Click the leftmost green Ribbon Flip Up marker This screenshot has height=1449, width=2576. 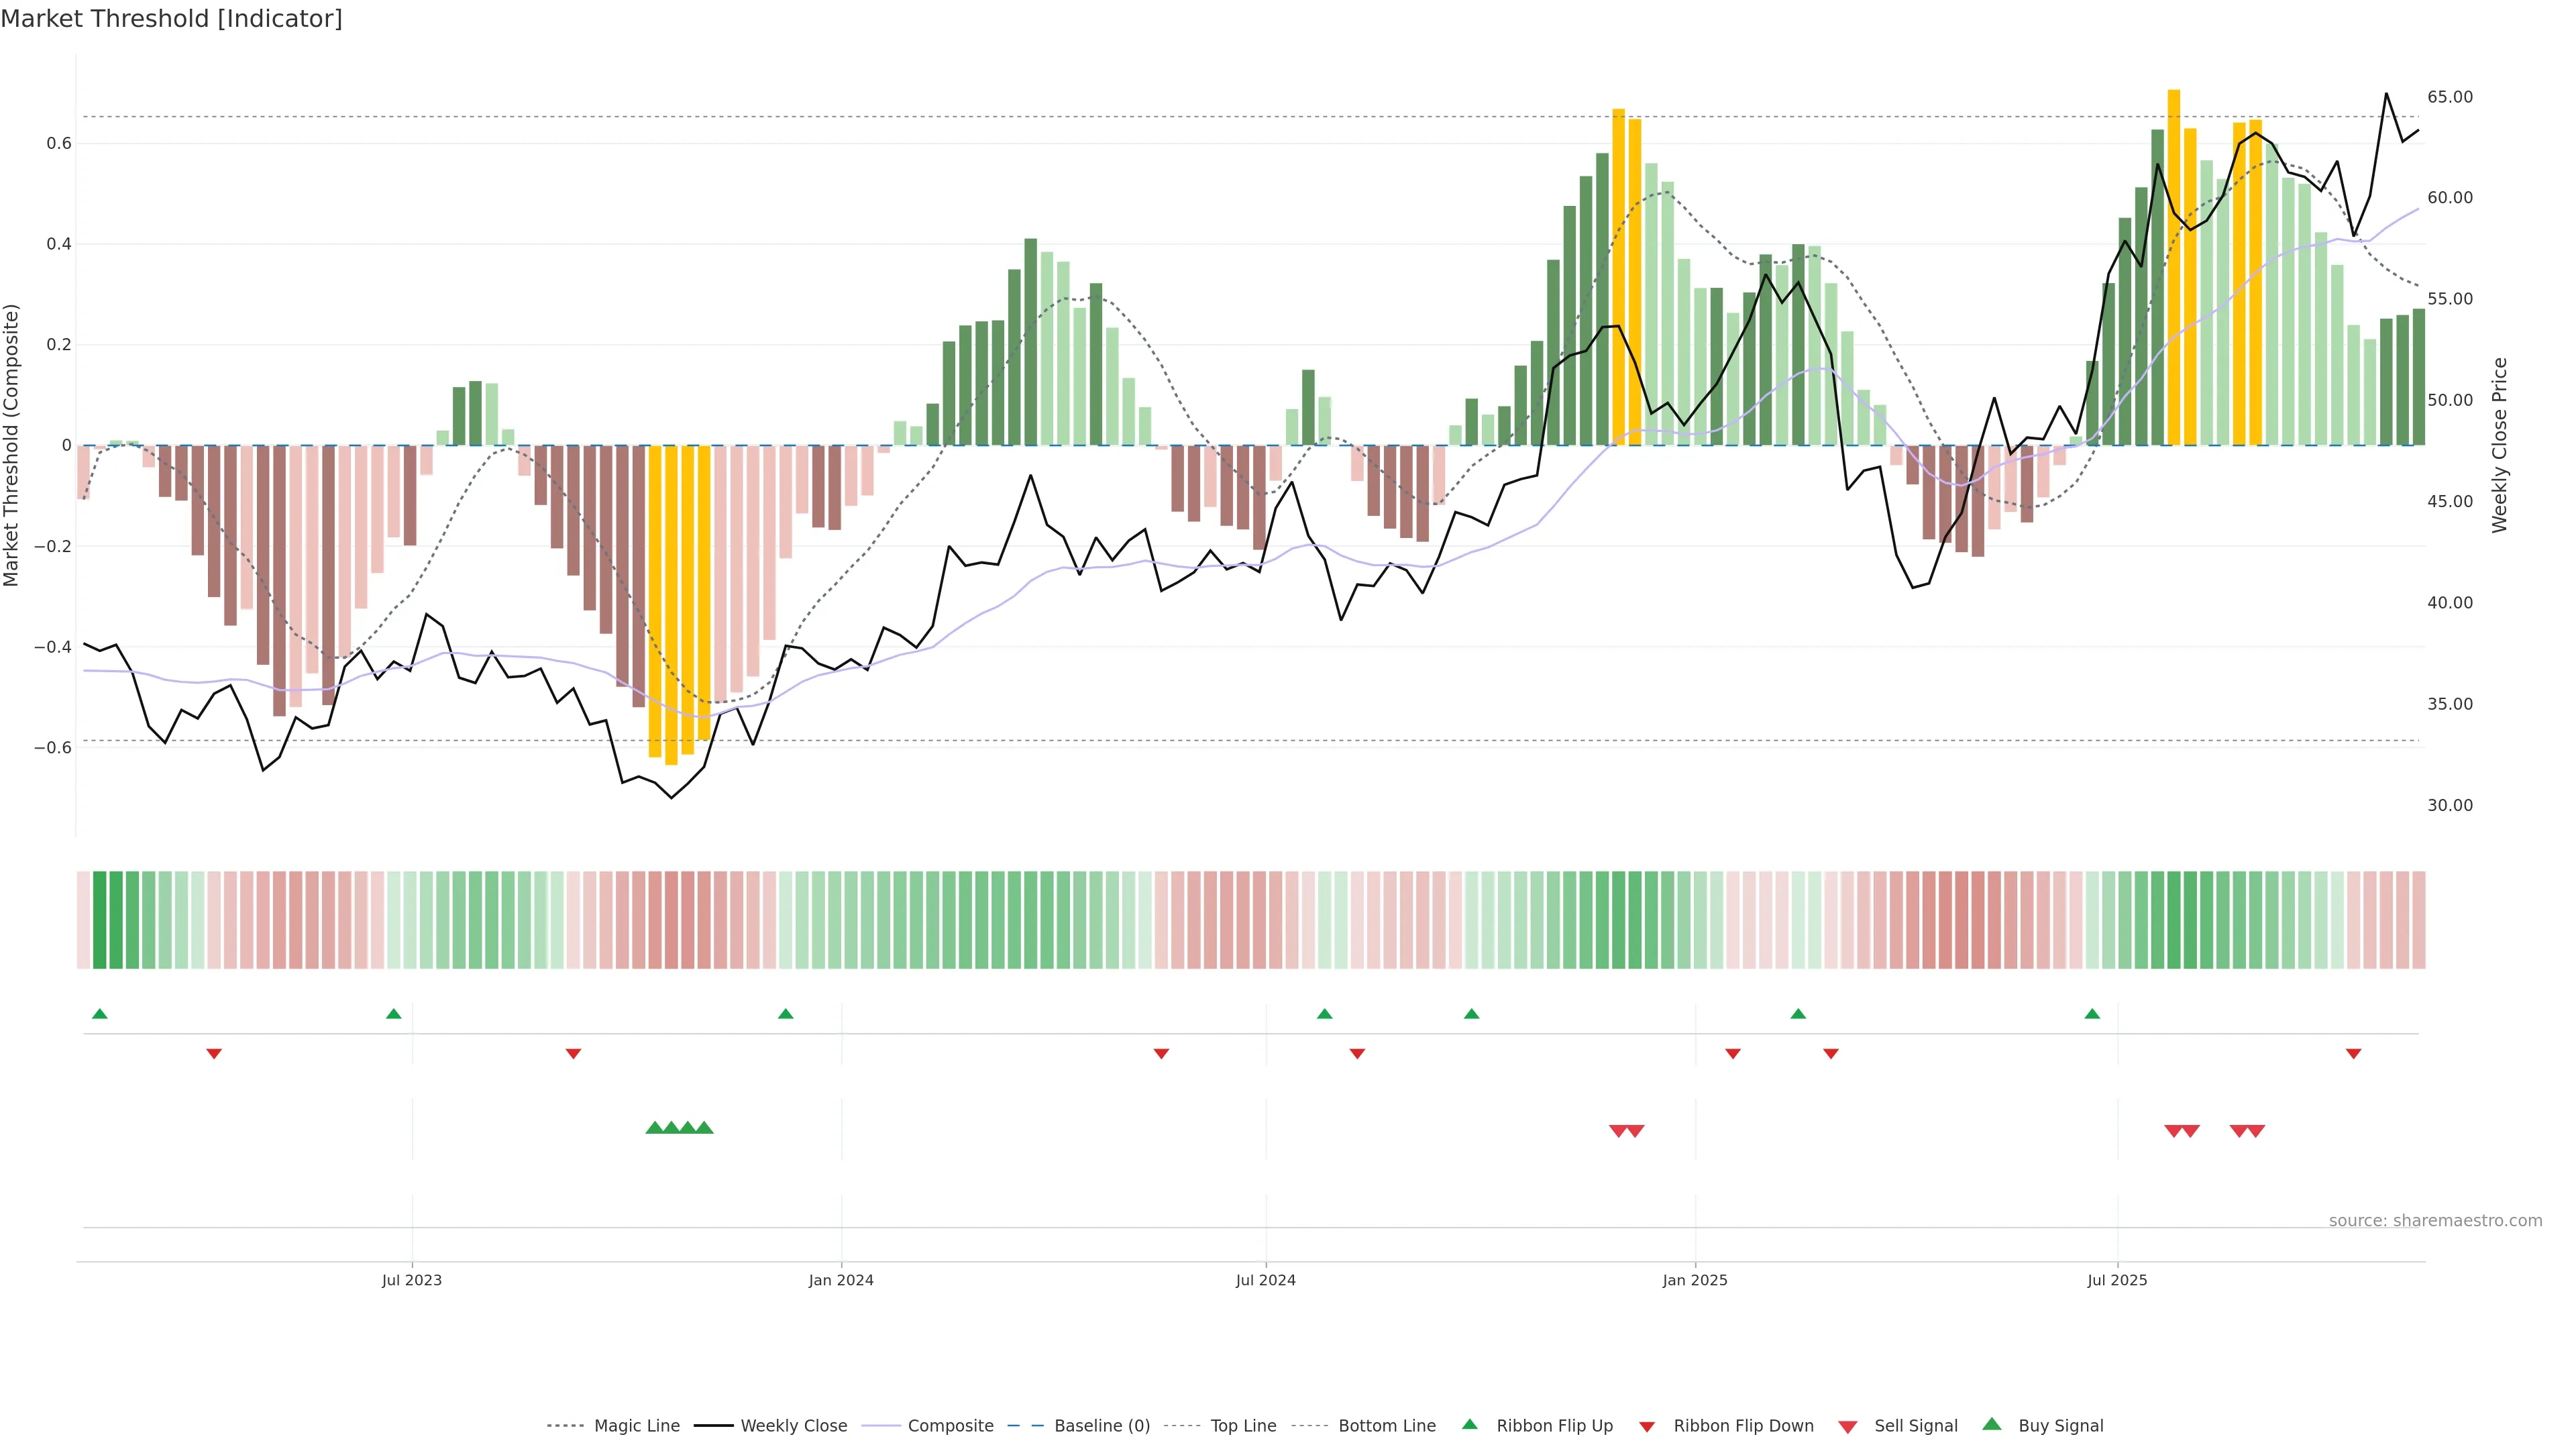coord(99,1014)
